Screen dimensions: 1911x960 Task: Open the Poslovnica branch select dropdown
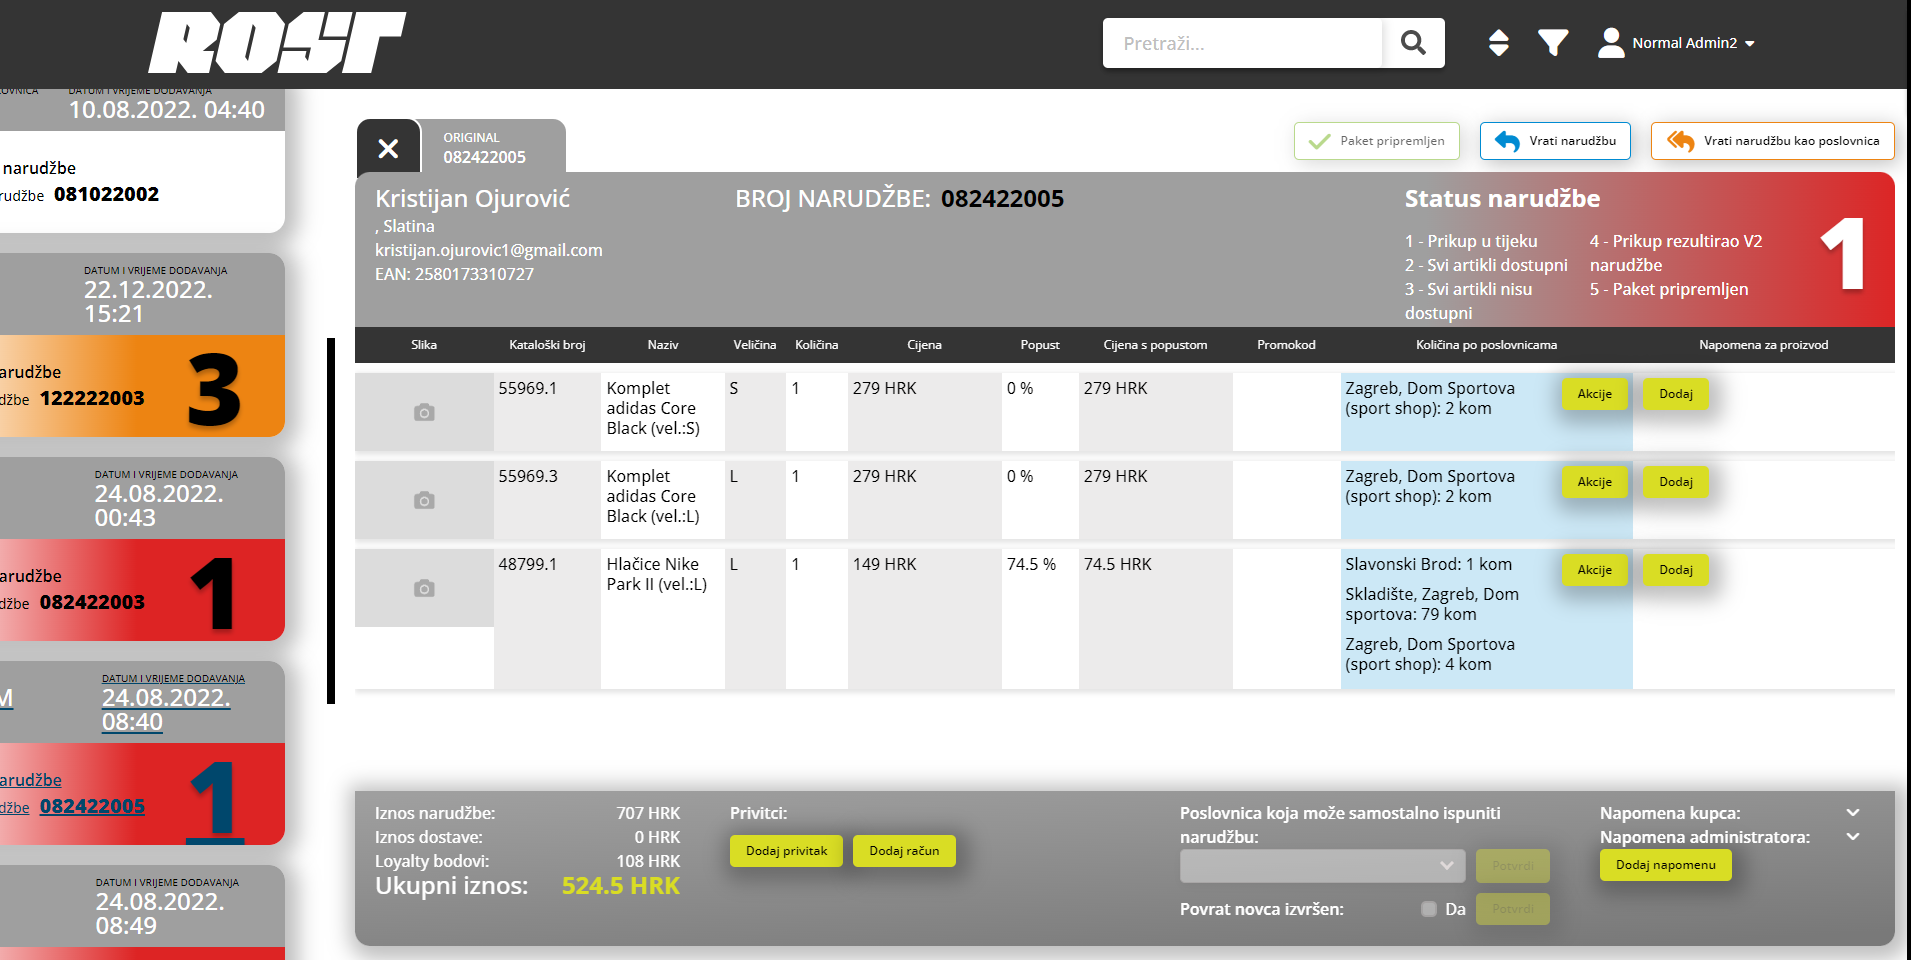coord(1322,866)
